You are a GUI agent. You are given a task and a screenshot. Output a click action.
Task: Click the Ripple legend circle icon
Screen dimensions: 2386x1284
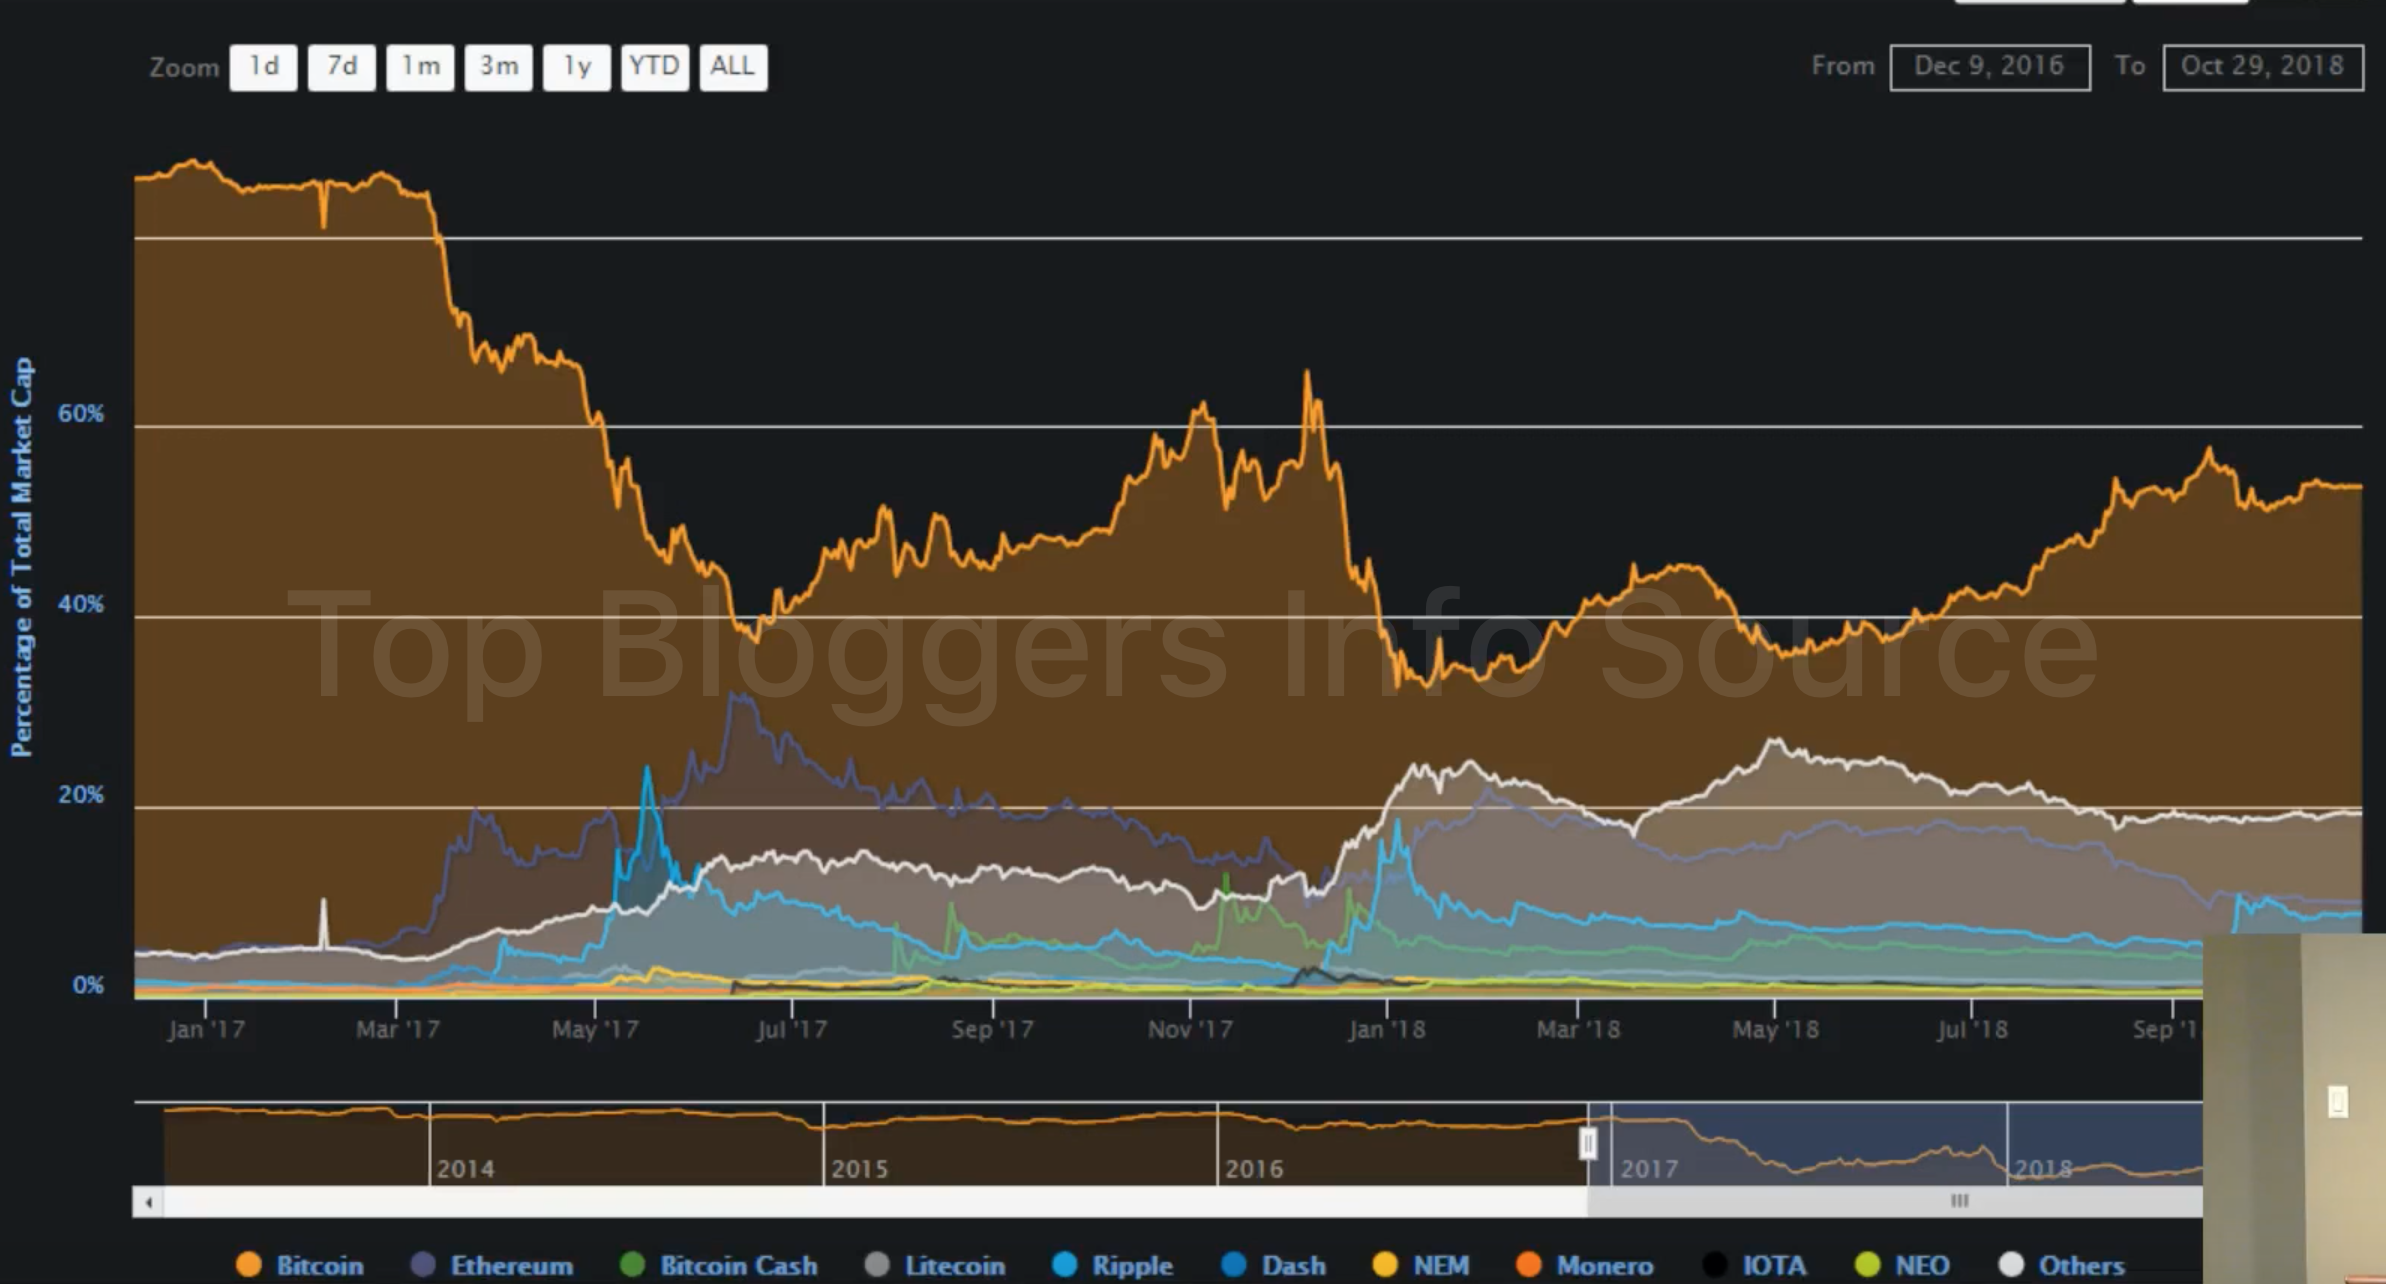[1065, 1265]
